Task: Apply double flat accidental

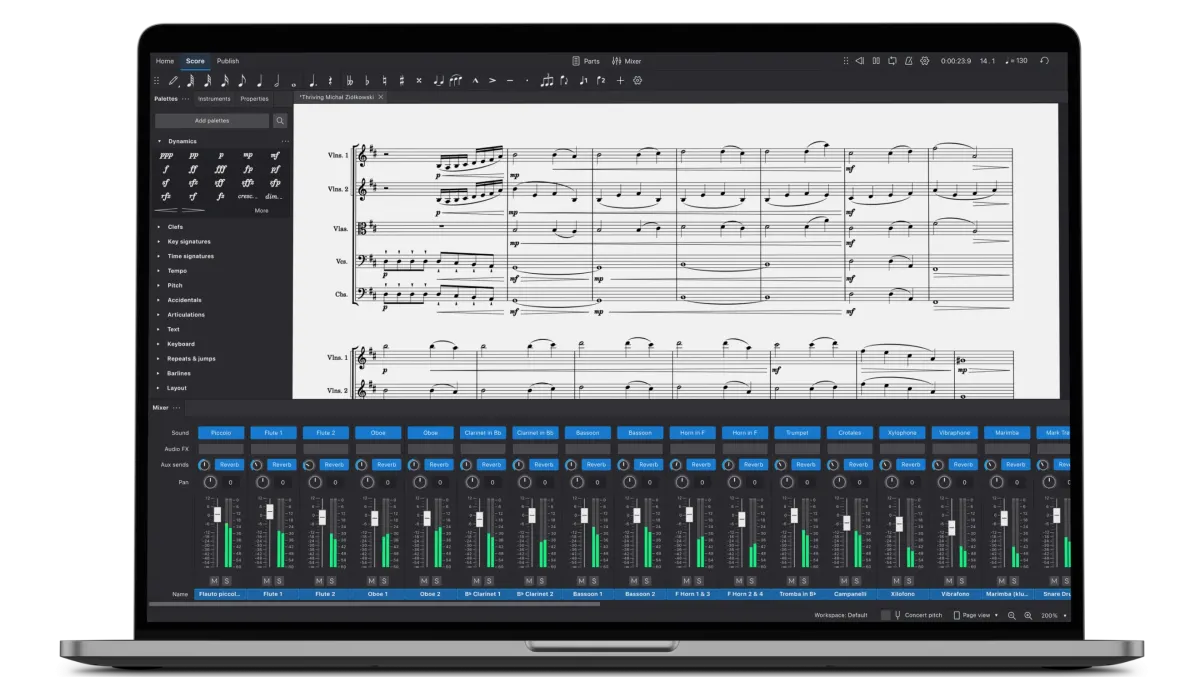Action: [350, 80]
